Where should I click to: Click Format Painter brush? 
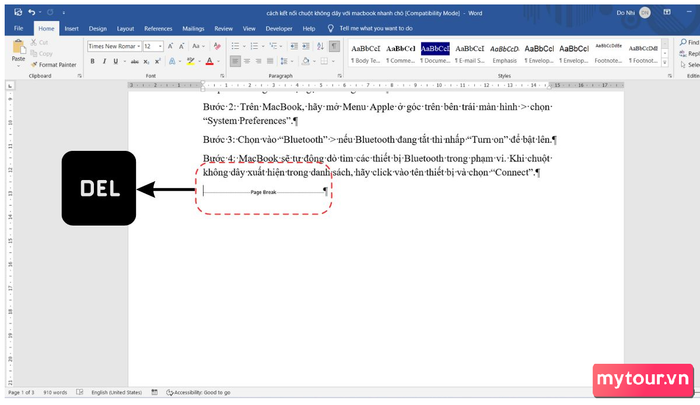tap(34, 65)
